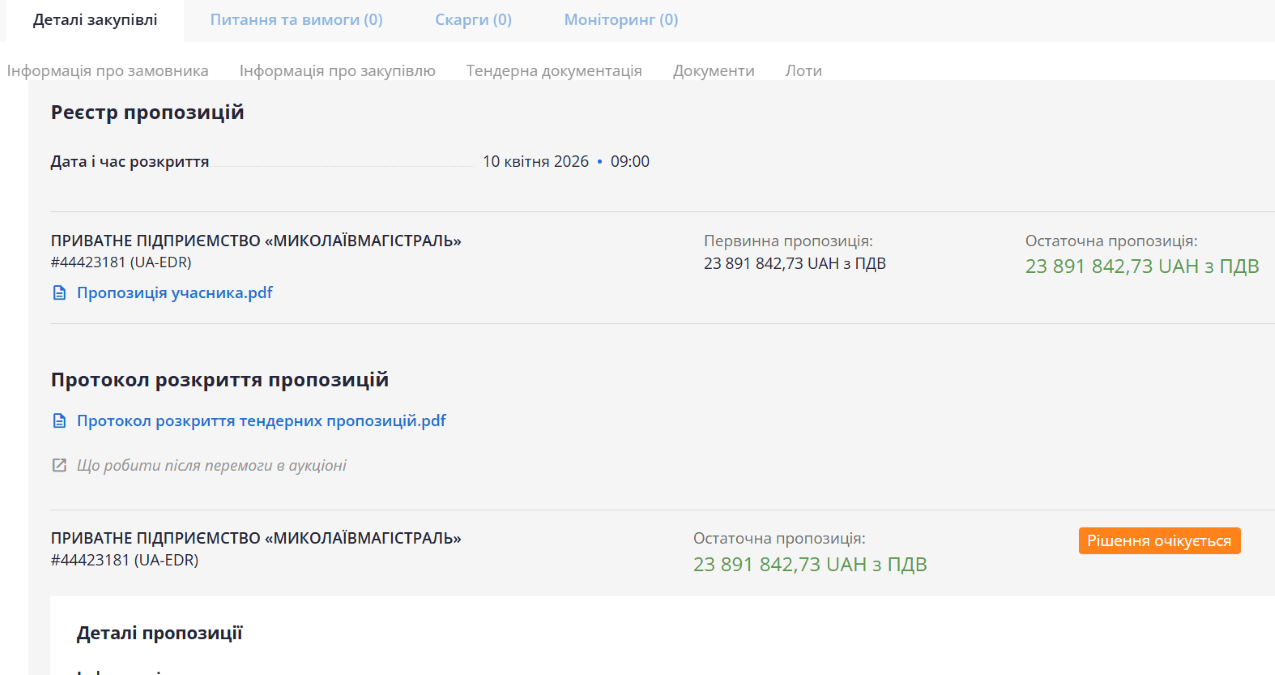Click the bidder name above Деталі пропозиції
The height and width of the screenshot is (675, 1275).
click(256, 538)
